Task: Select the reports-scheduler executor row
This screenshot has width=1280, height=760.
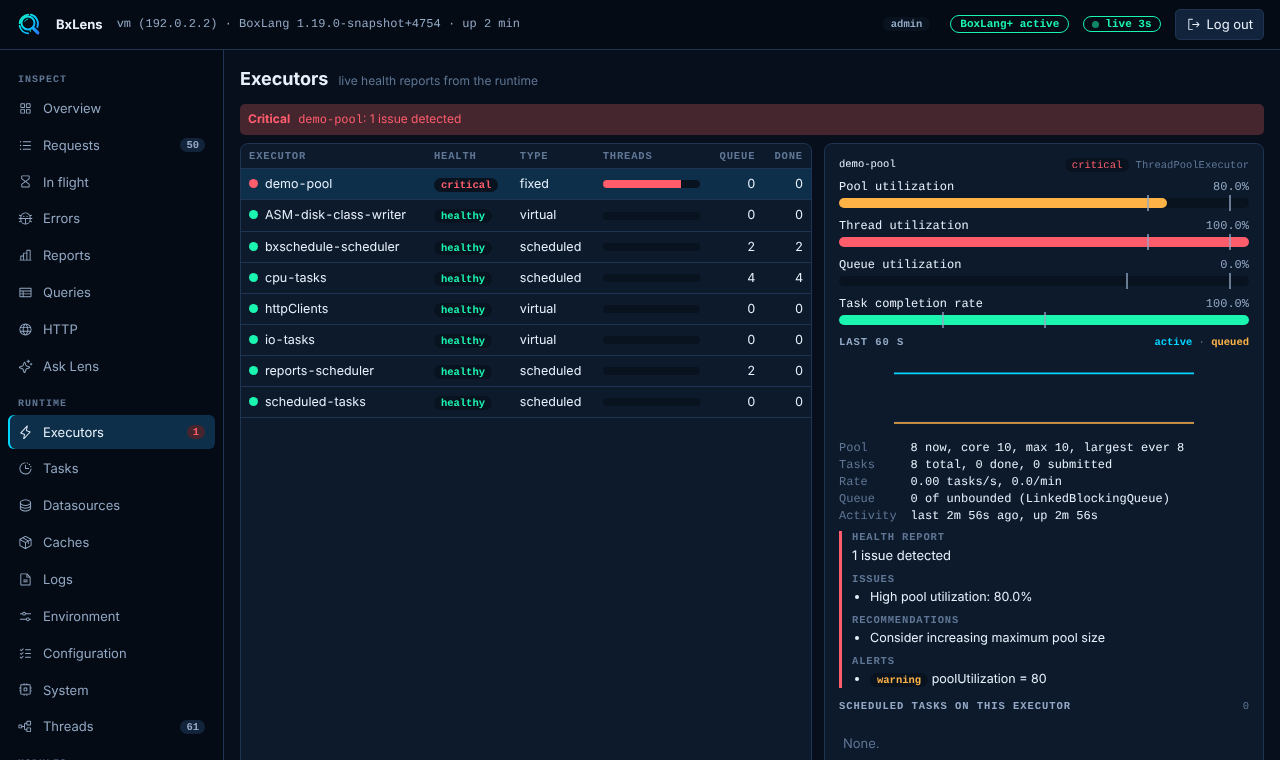Action: (526, 371)
